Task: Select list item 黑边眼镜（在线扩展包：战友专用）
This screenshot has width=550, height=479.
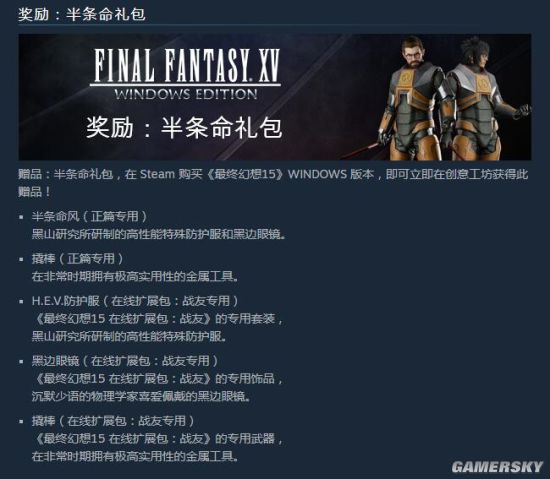Action: 125,361
